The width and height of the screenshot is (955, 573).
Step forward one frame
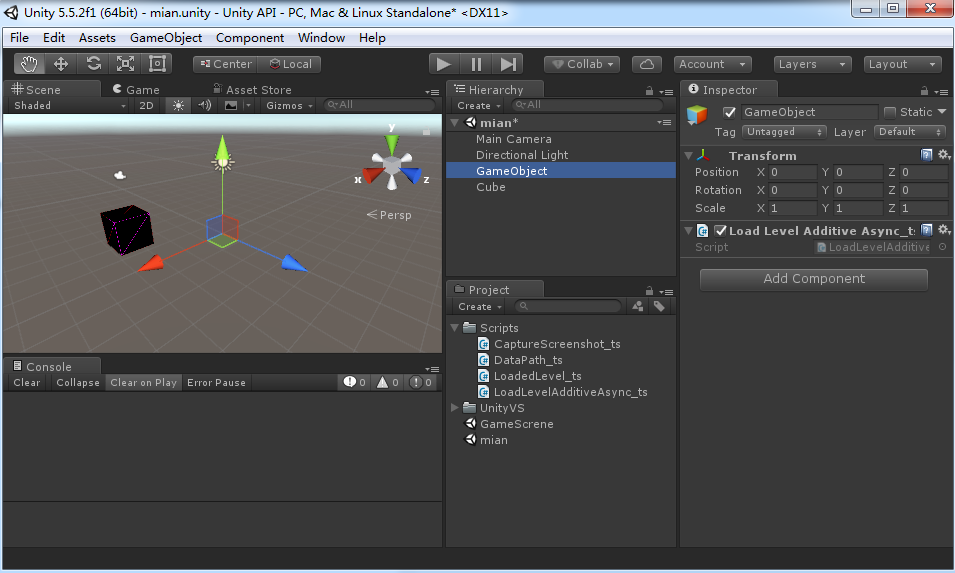point(508,64)
